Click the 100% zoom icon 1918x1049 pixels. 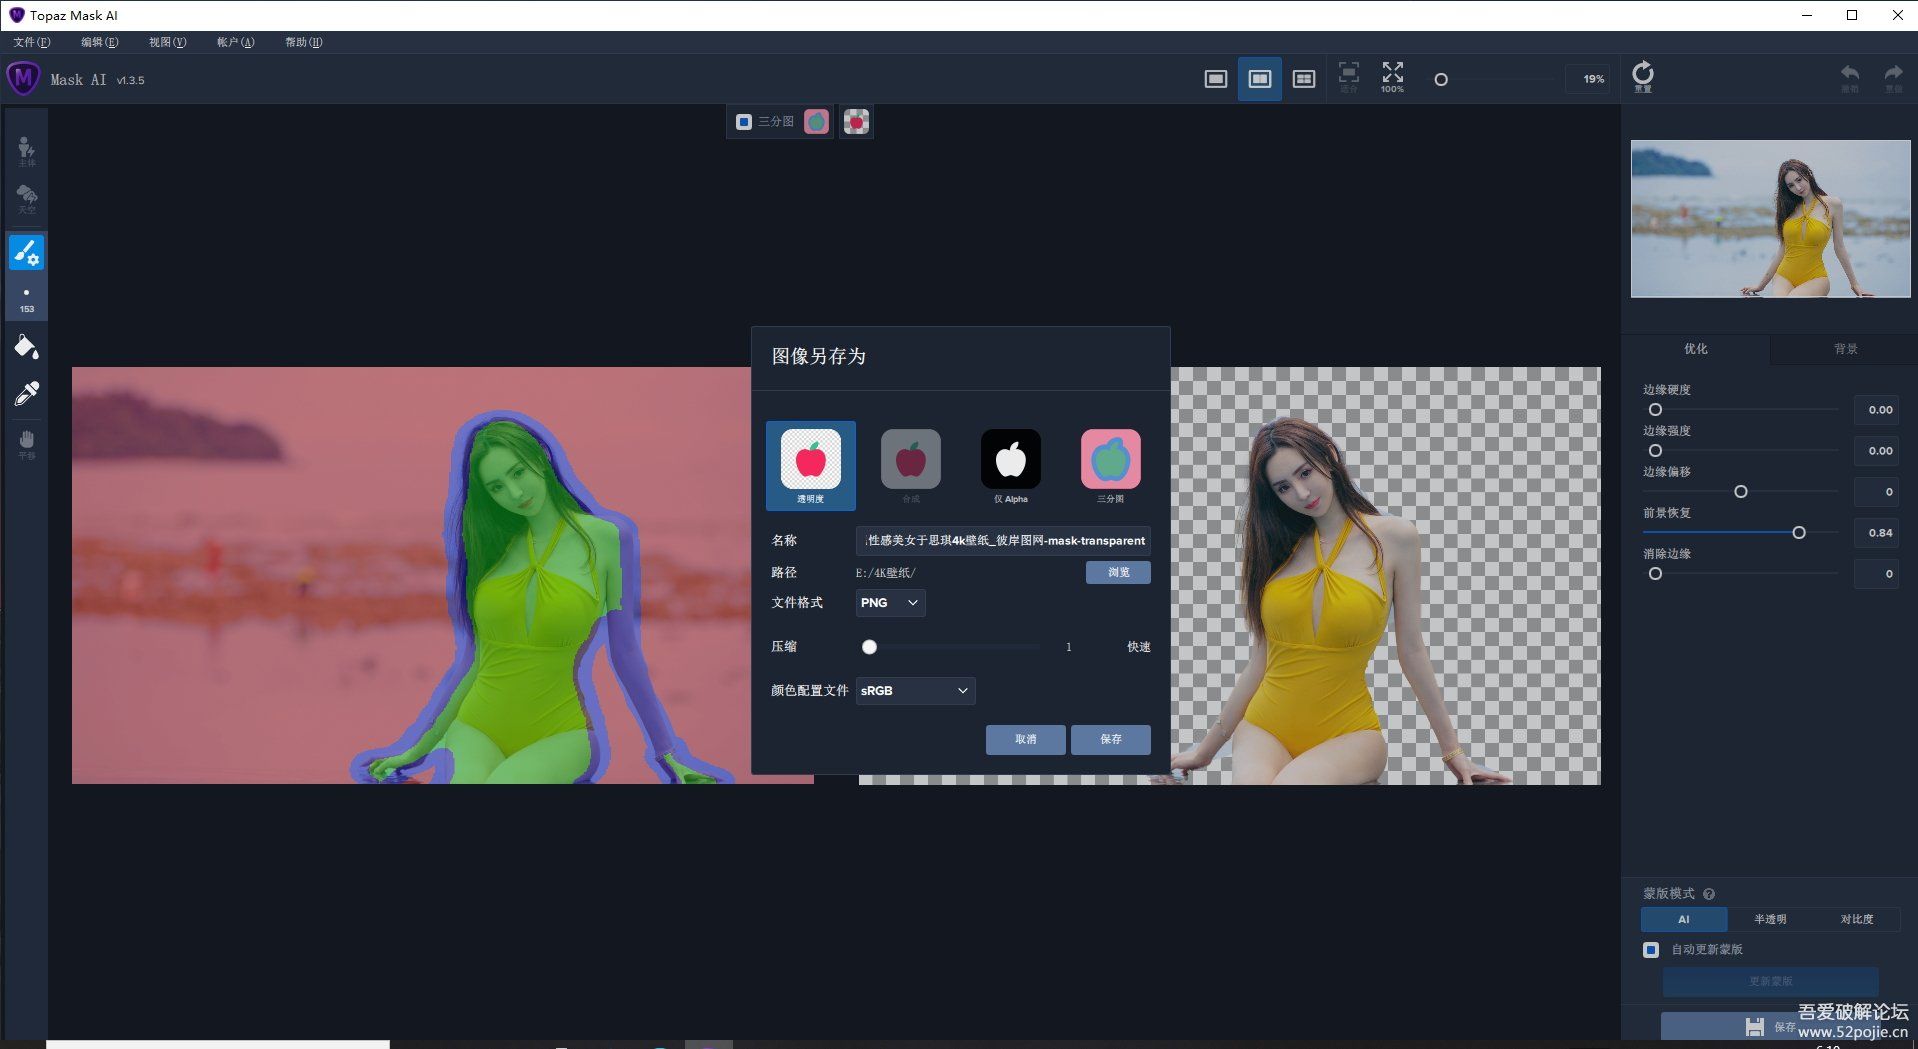coord(1391,78)
